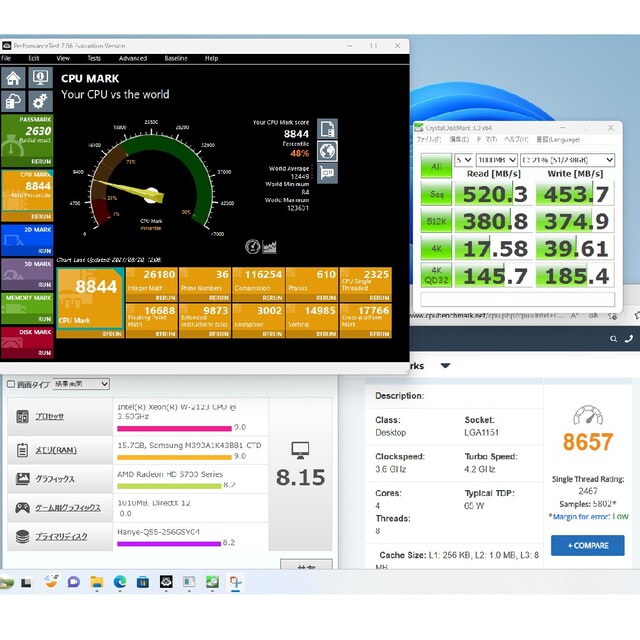
Task: Rerun the Physics test
Action: [x=326, y=298]
